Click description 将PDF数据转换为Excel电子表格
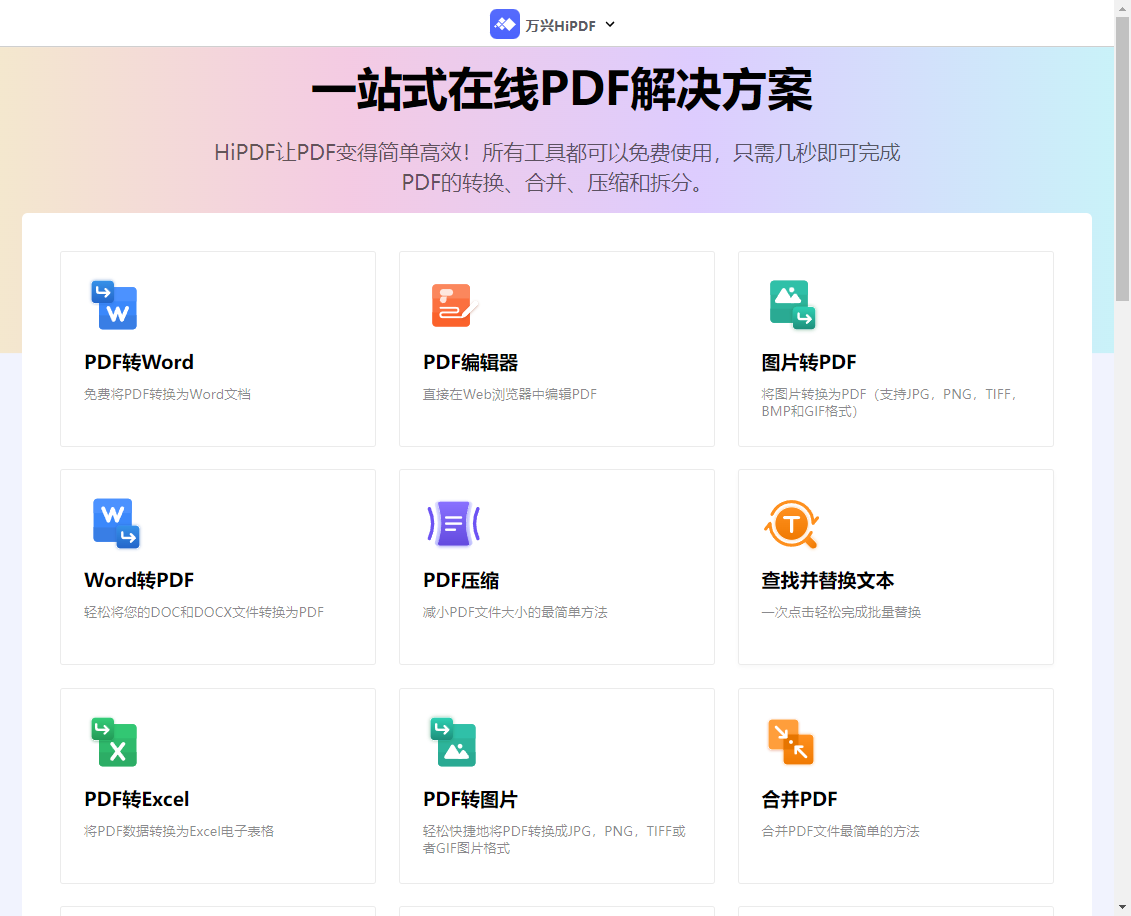Screen dimensions: 1131x916 [179, 832]
